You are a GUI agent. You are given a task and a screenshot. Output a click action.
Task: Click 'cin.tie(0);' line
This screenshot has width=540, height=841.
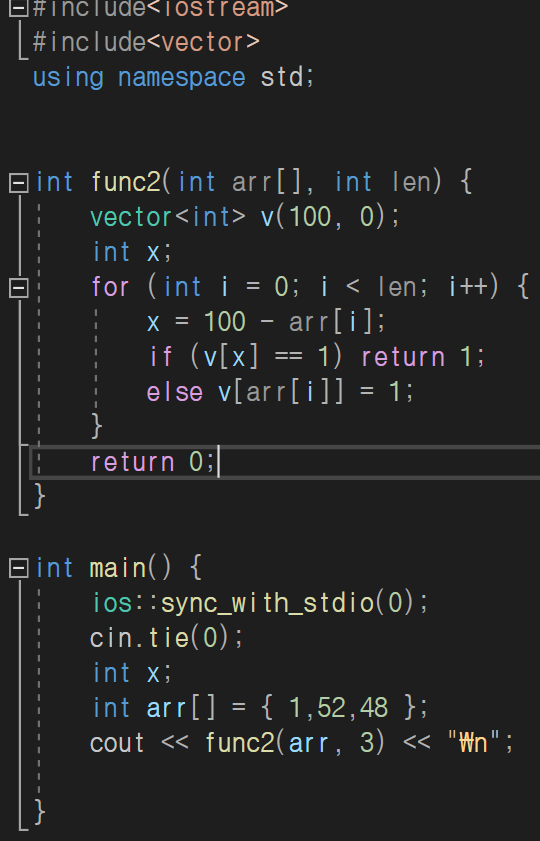167,638
